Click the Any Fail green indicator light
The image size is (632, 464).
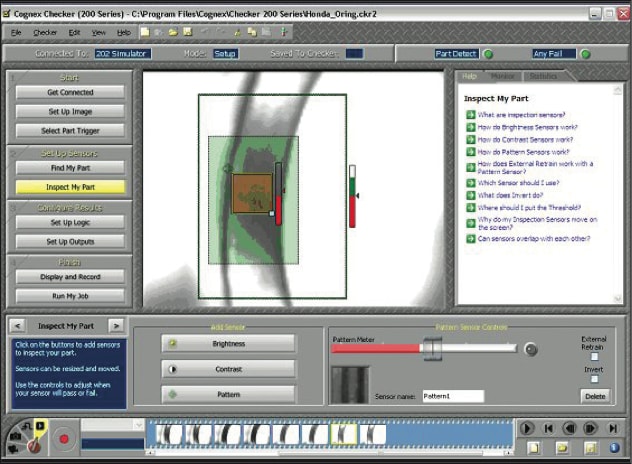pos(586,54)
